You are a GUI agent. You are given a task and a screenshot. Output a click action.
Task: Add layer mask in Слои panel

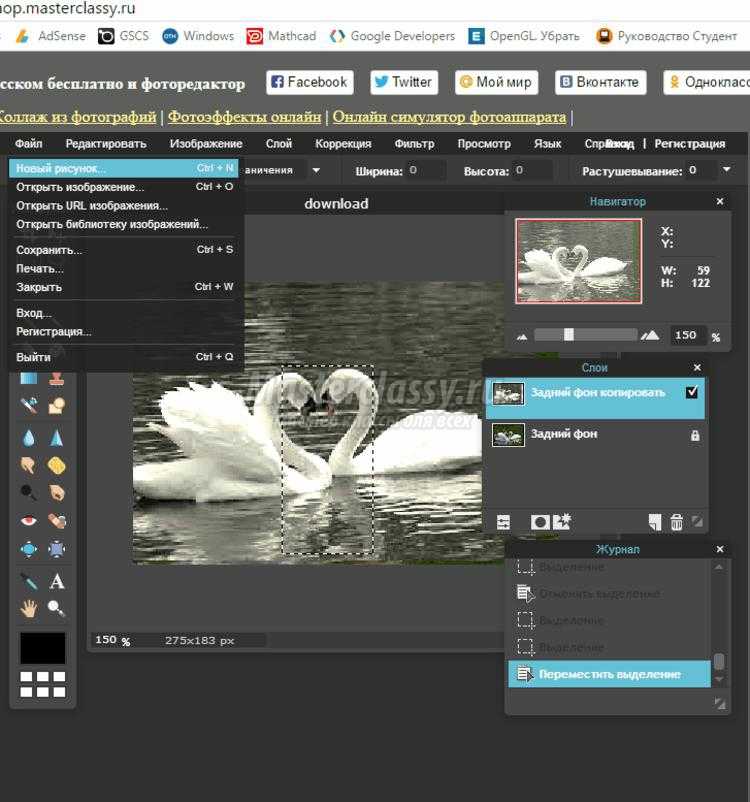(x=540, y=522)
